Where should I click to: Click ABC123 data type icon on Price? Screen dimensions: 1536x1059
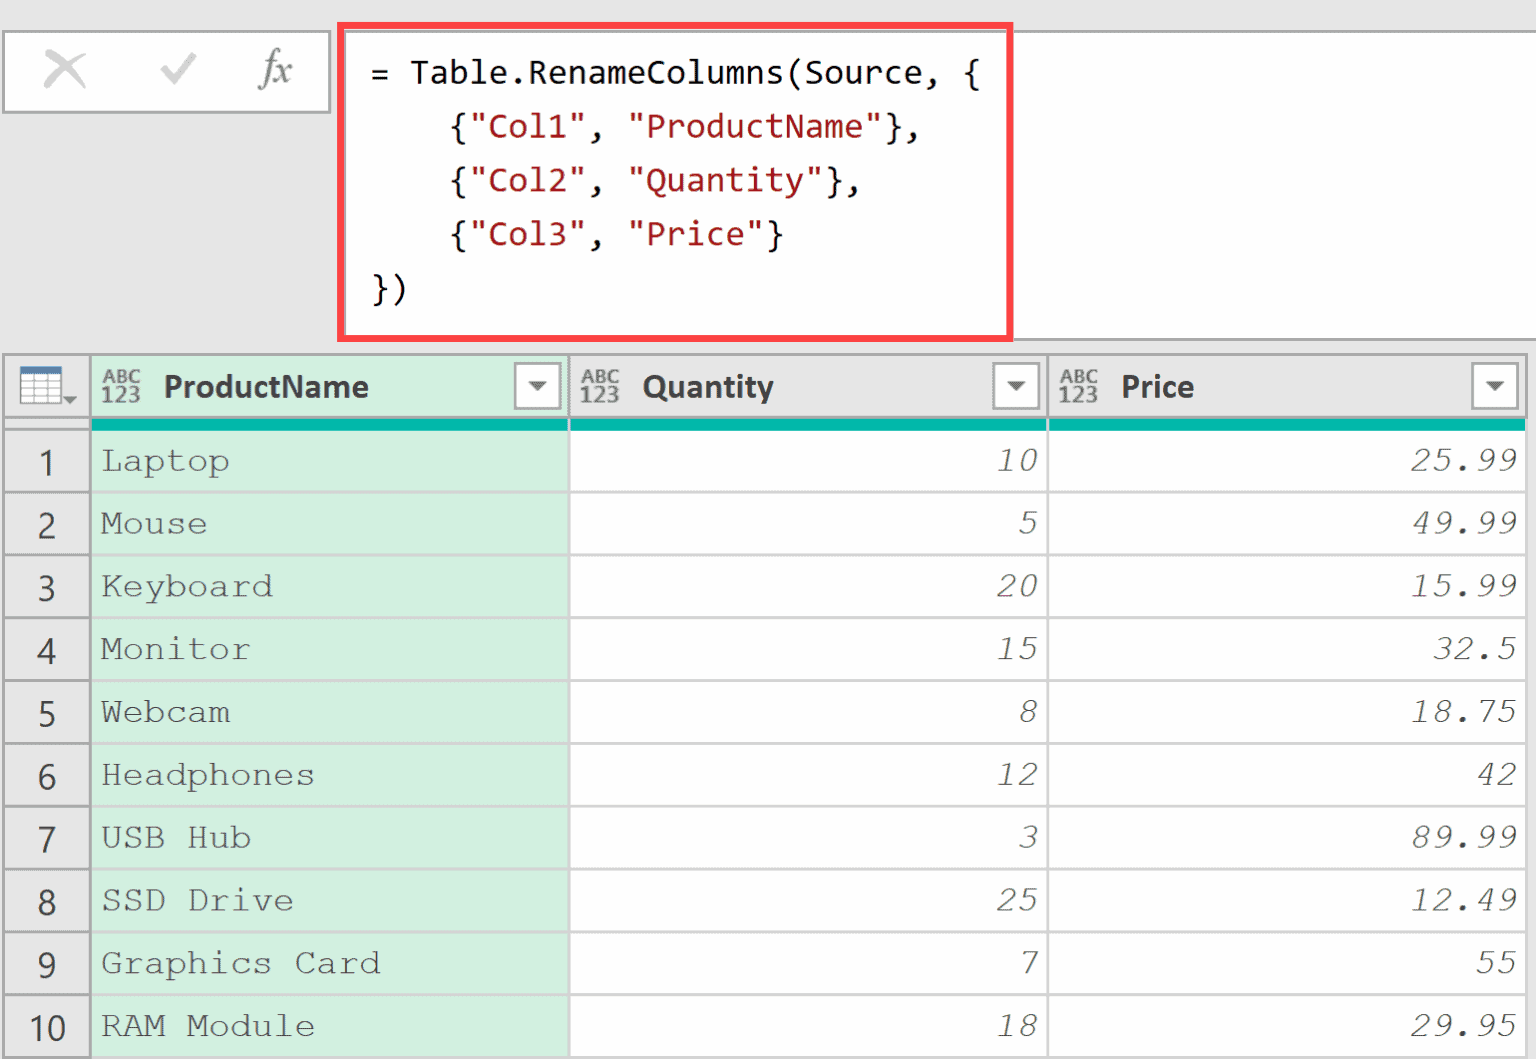(x=1078, y=386)
